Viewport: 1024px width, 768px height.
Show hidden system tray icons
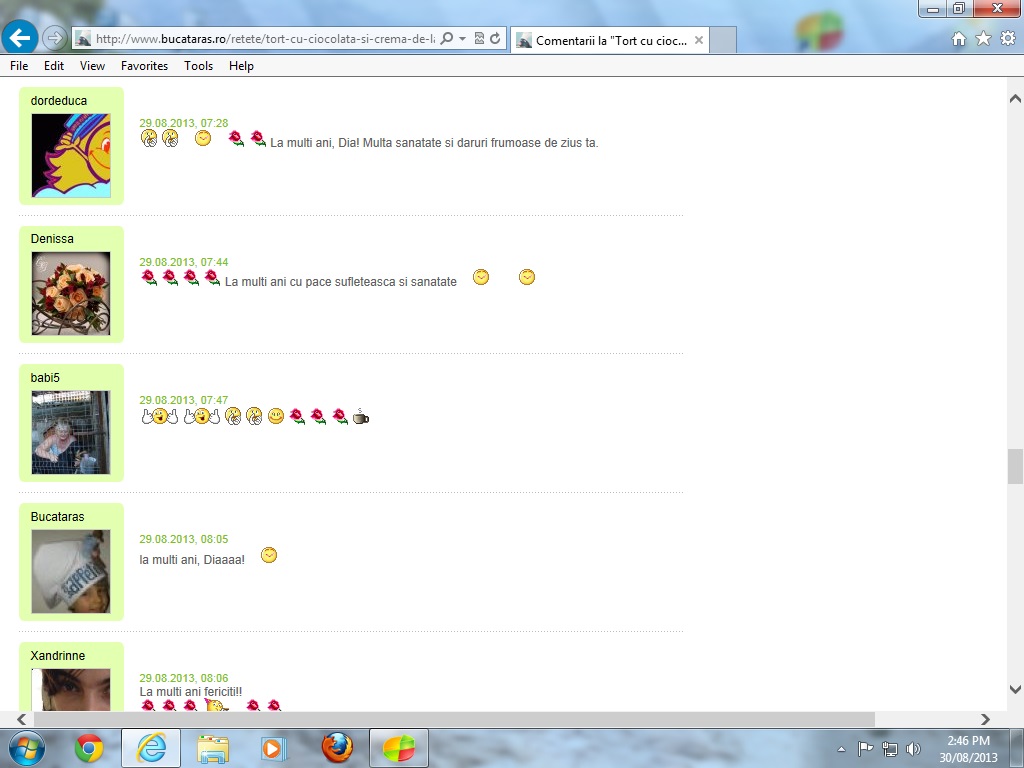click(842, 748)
